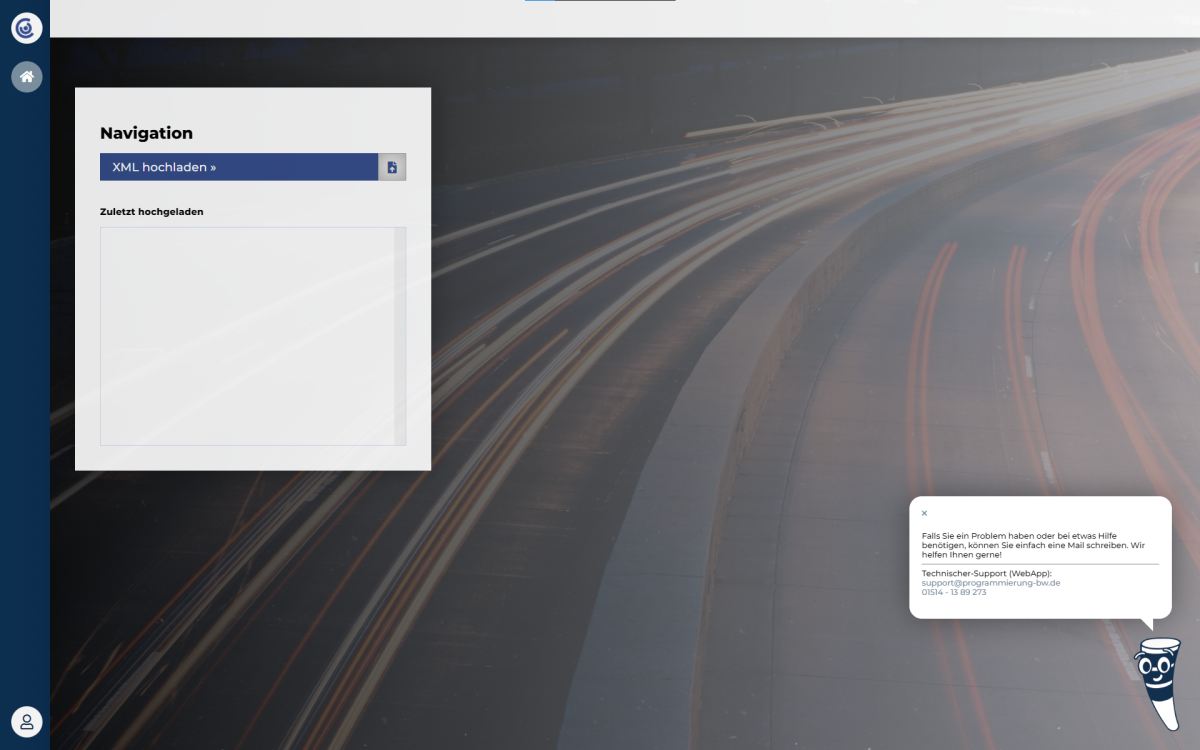The height and width of the screenshot is (750, 1200).
Task: Click the support phone number
Action: pyautogui.click(x=954, y=592)
